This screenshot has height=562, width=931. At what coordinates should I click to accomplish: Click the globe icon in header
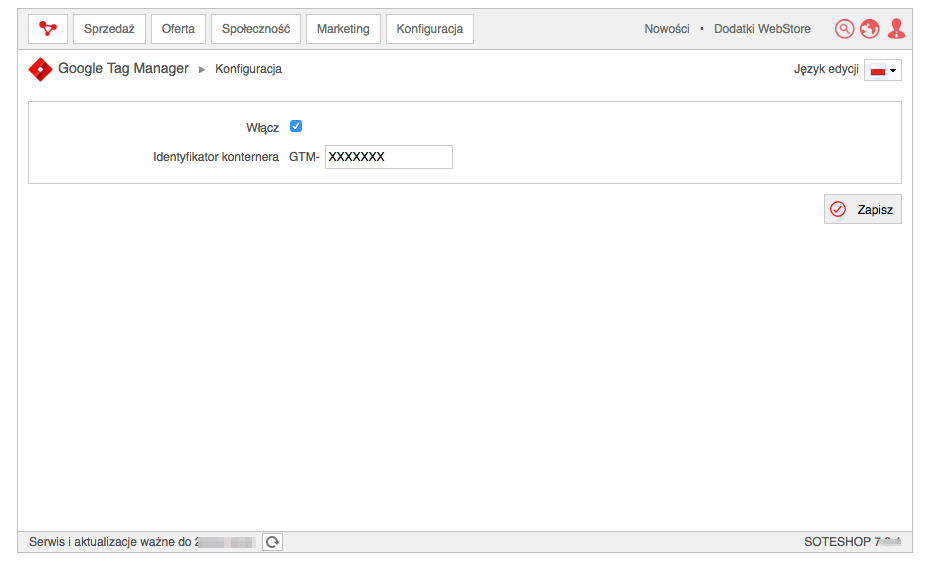click(870, 28)
